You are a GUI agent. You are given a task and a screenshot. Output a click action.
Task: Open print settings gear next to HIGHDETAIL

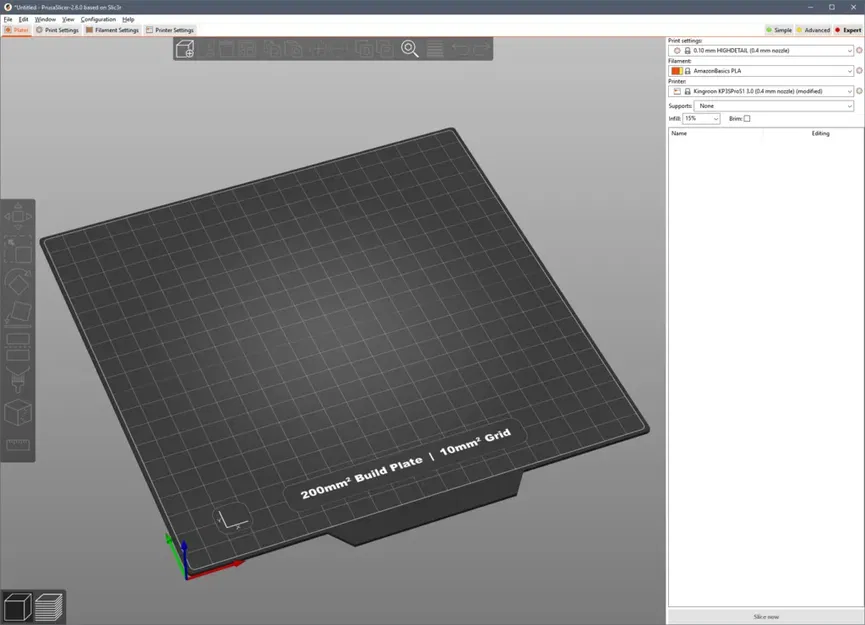pos(859,50)
